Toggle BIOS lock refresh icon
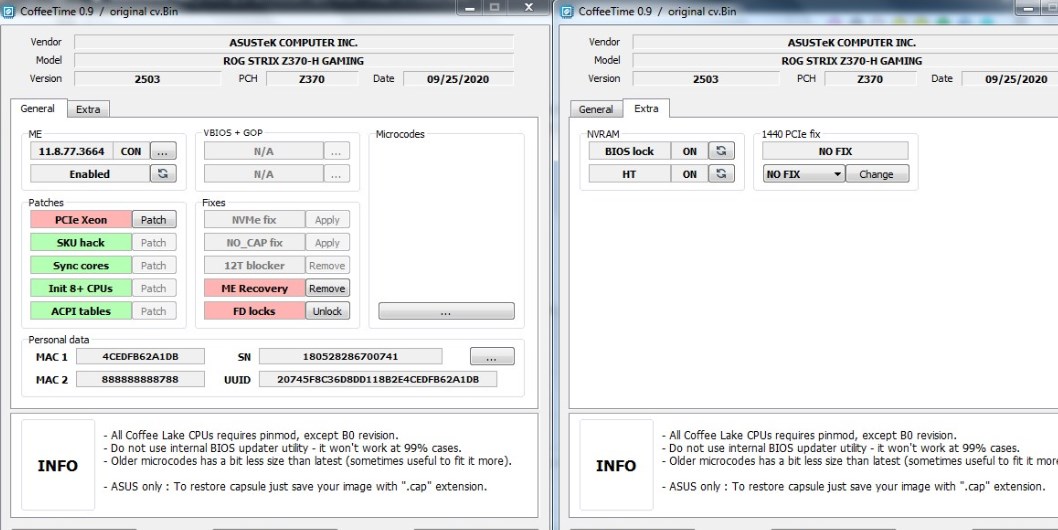Image resolution: width=1058 pixels, height=530 pixels. tap(721, 151)
